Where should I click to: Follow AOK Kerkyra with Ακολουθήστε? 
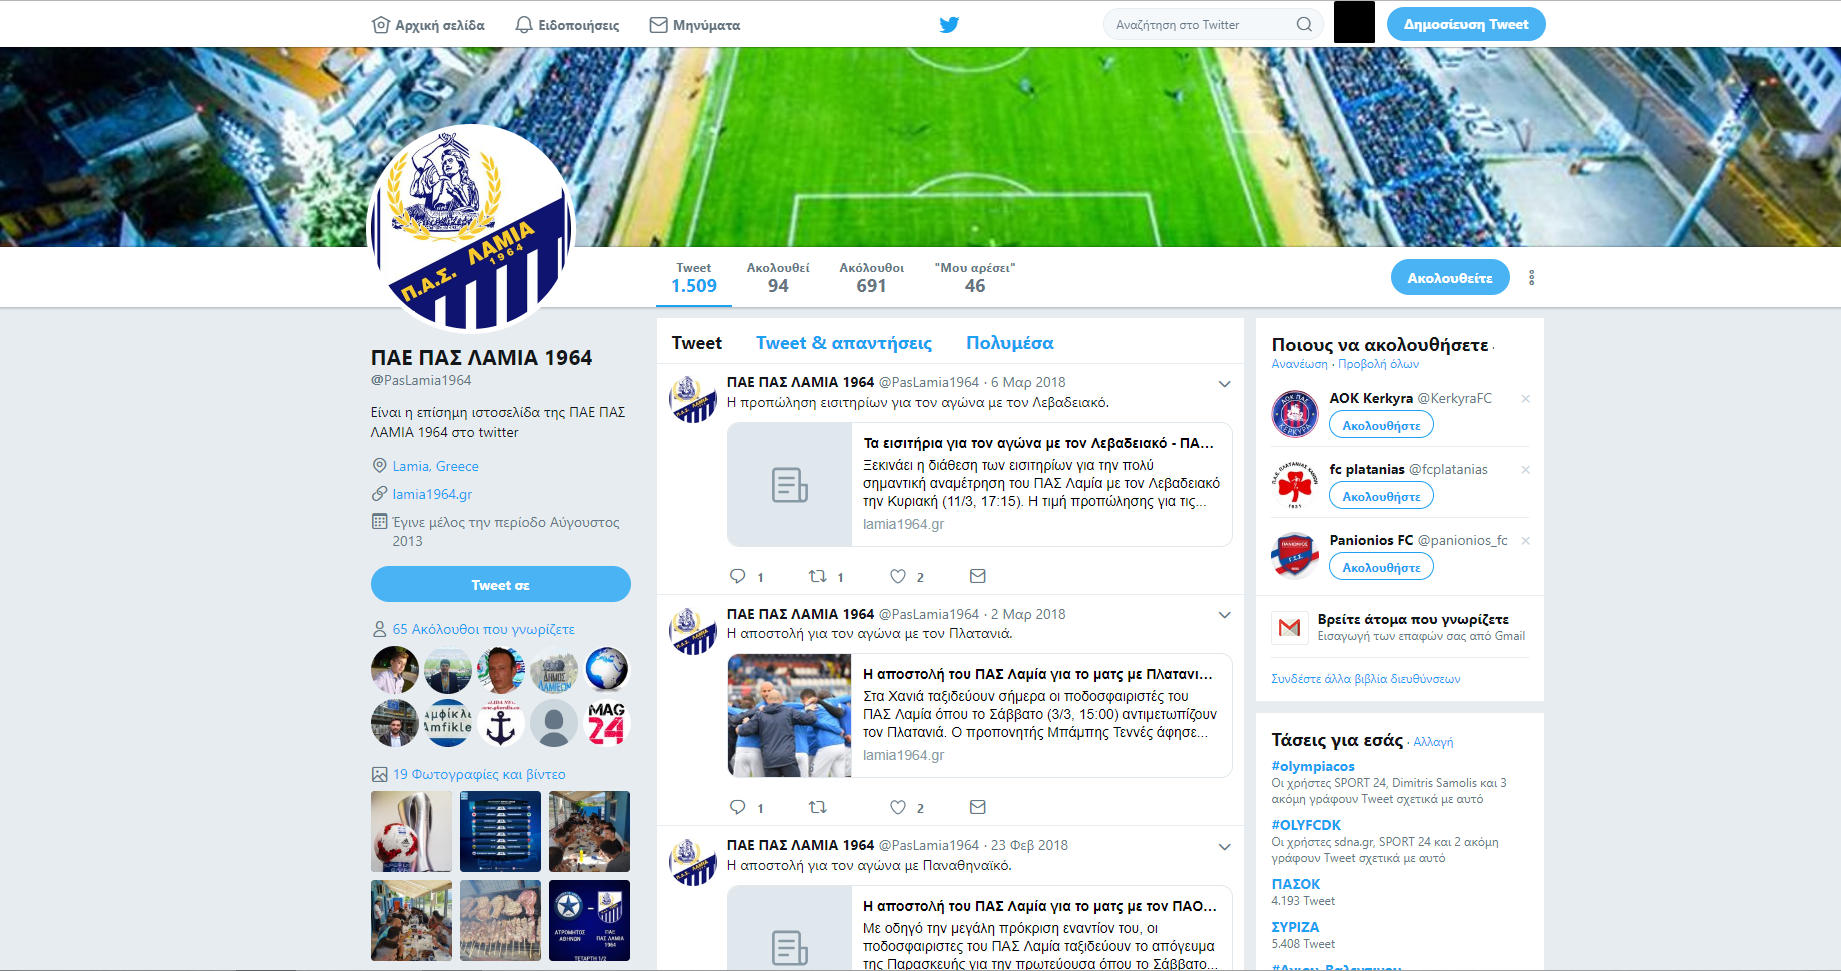point(1381,425)
